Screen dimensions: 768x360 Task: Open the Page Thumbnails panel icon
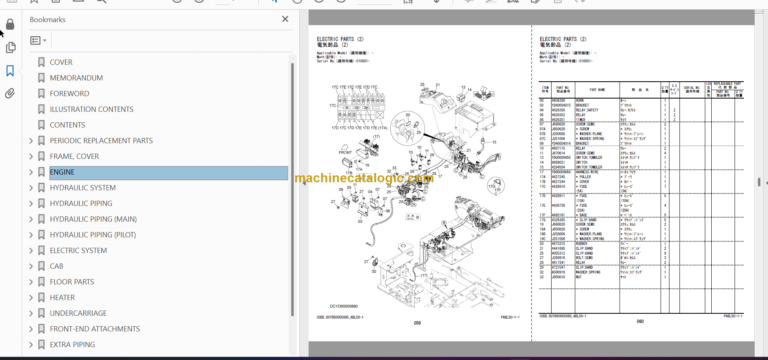coord(10,48)
